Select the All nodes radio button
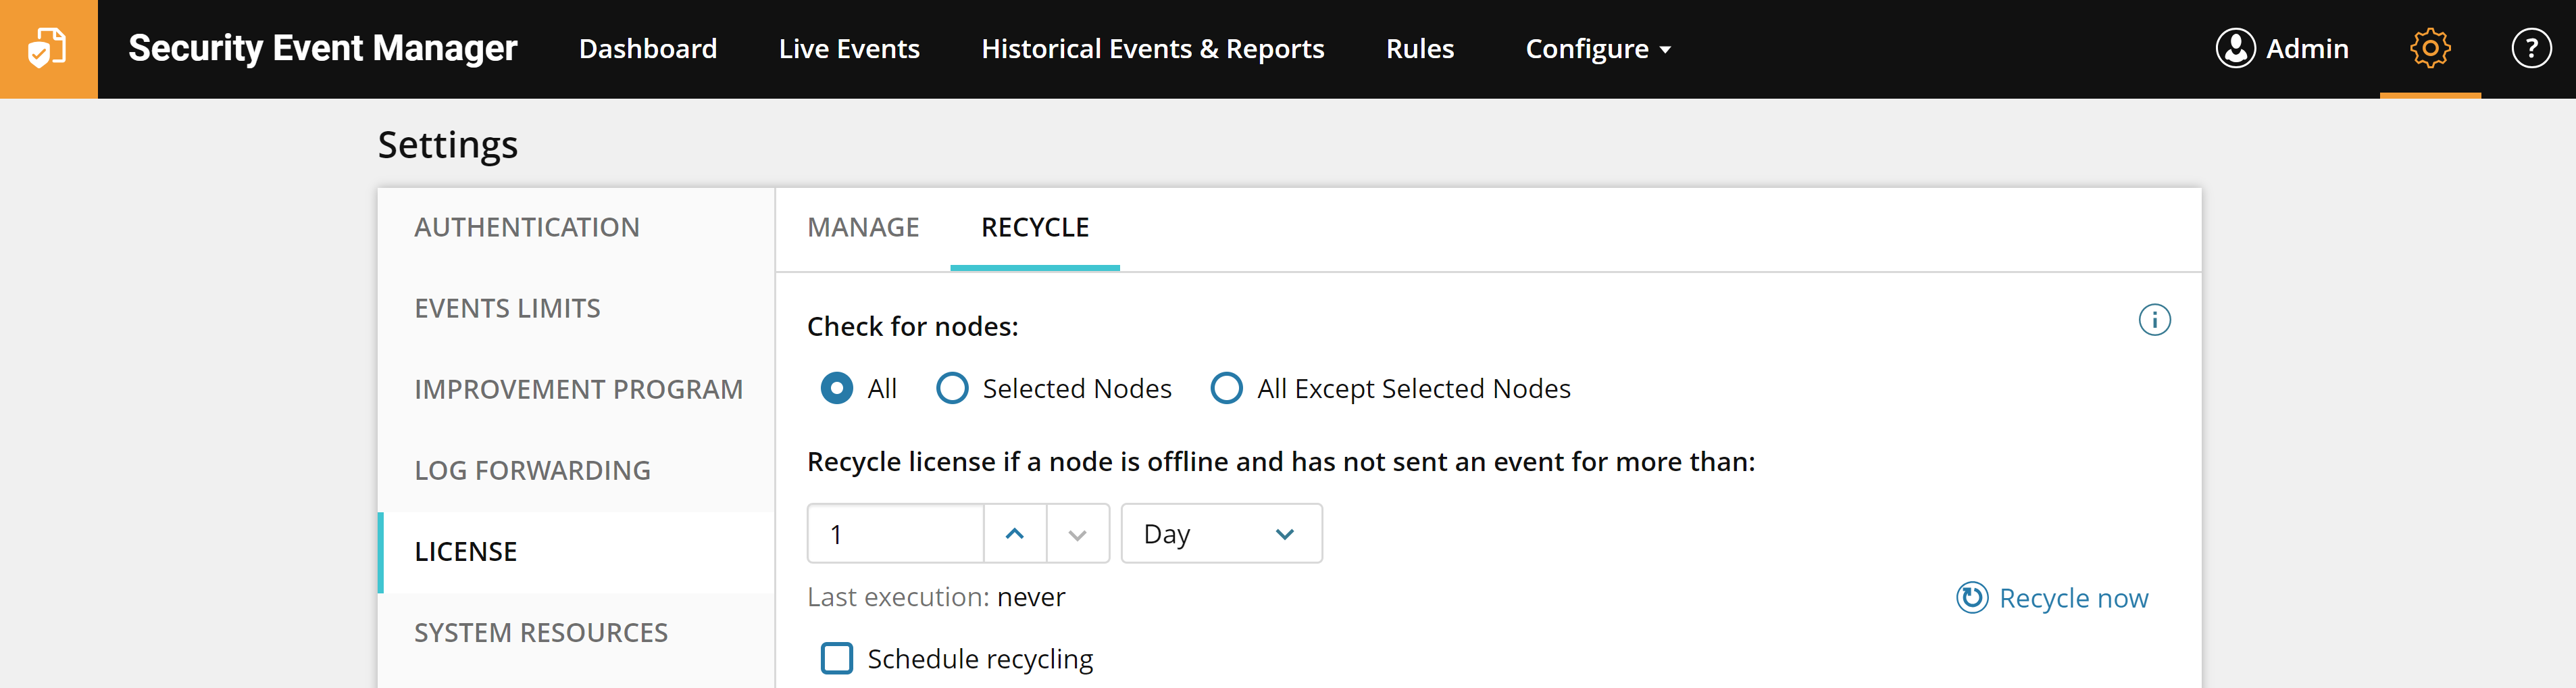 pyautogui.click(x=837, y=388)
